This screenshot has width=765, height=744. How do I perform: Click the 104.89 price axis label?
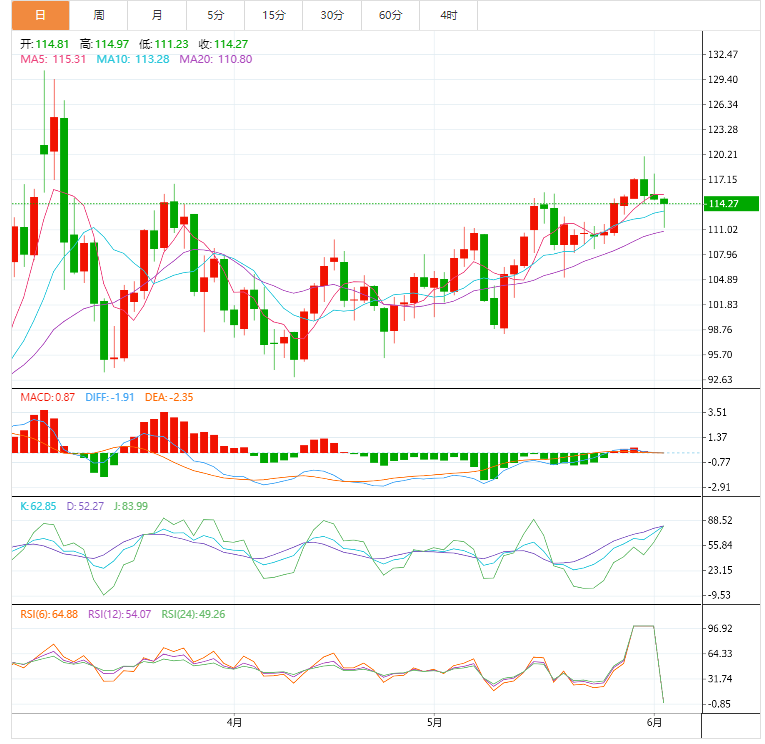723,280
